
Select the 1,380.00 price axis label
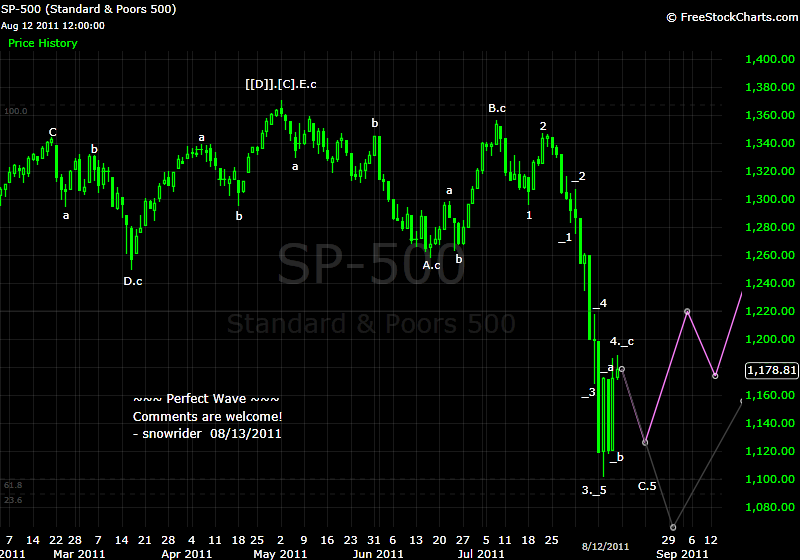point(770,87)
